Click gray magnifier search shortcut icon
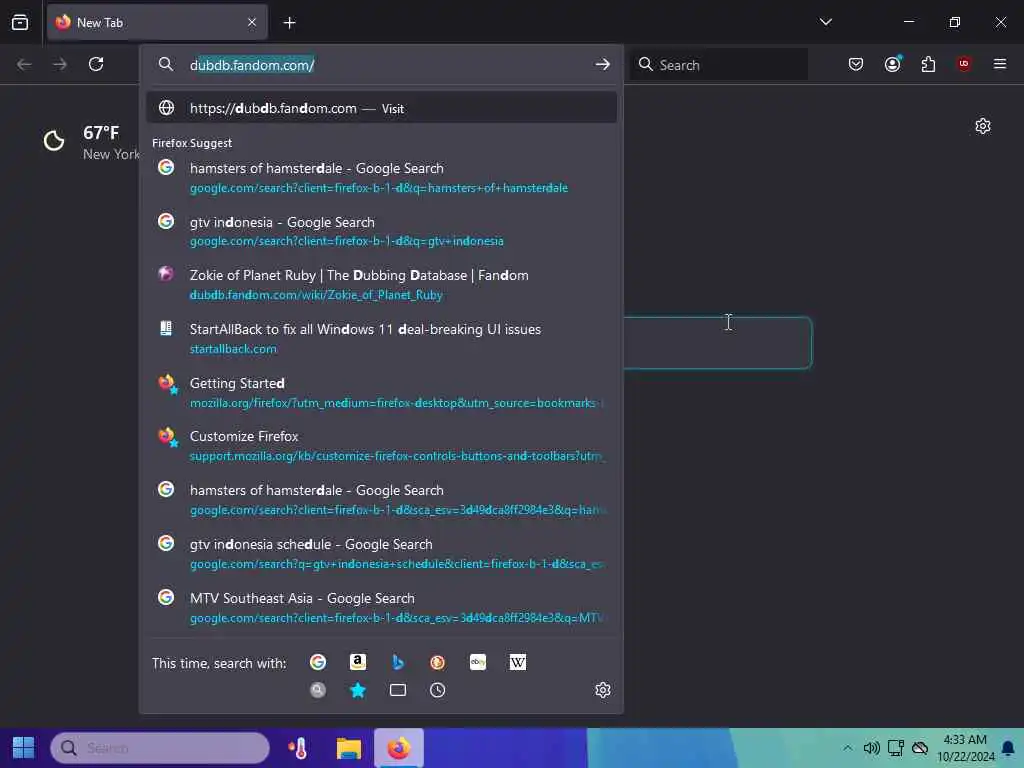This screenshot has height=768, width=1024. [x=318, y=690]
